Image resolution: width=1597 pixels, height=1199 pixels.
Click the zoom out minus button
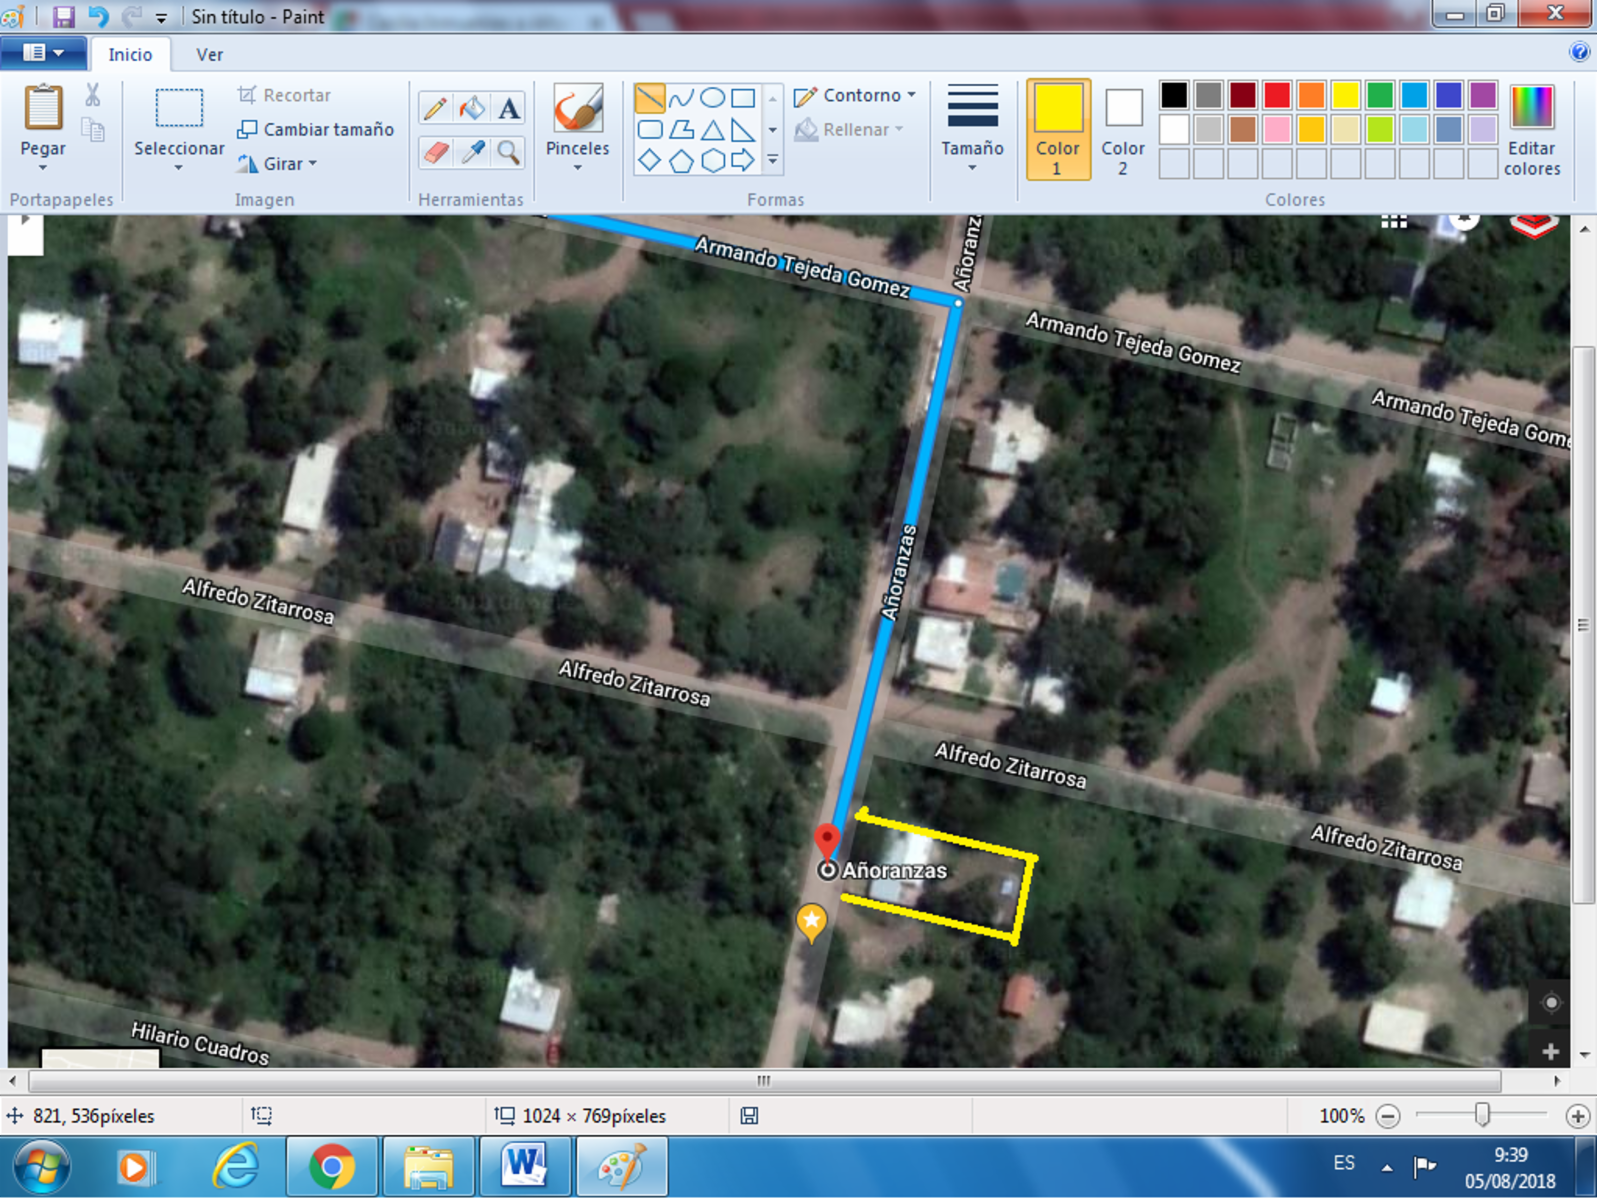(1388, 1116)
